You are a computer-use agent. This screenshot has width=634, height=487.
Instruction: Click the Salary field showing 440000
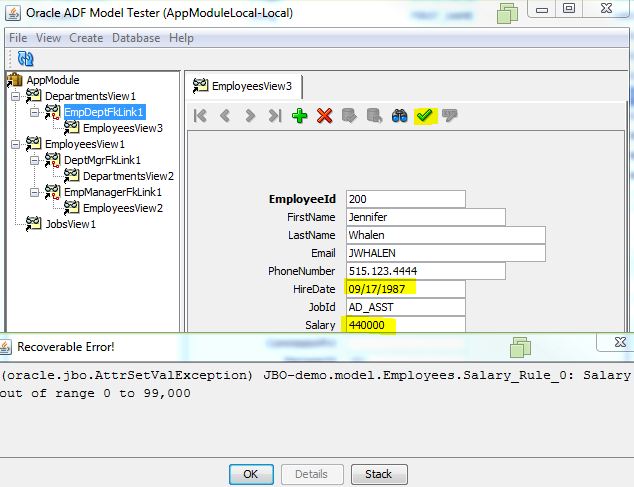point(406,325)
